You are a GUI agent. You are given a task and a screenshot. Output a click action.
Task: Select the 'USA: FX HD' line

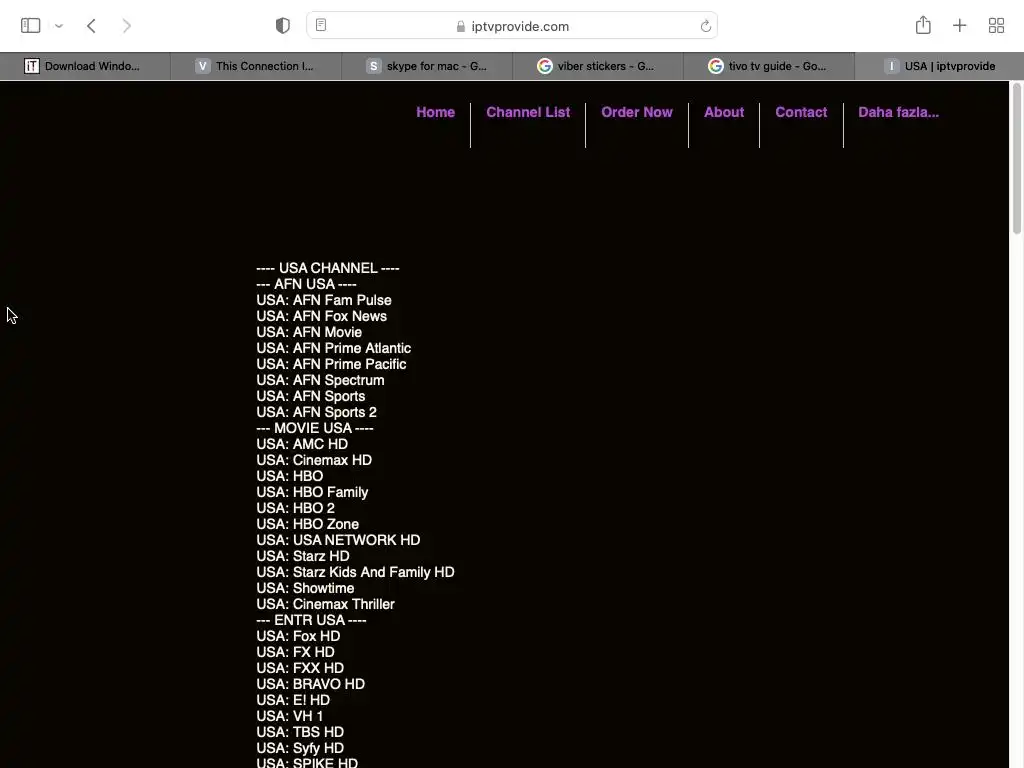[295, 652]
